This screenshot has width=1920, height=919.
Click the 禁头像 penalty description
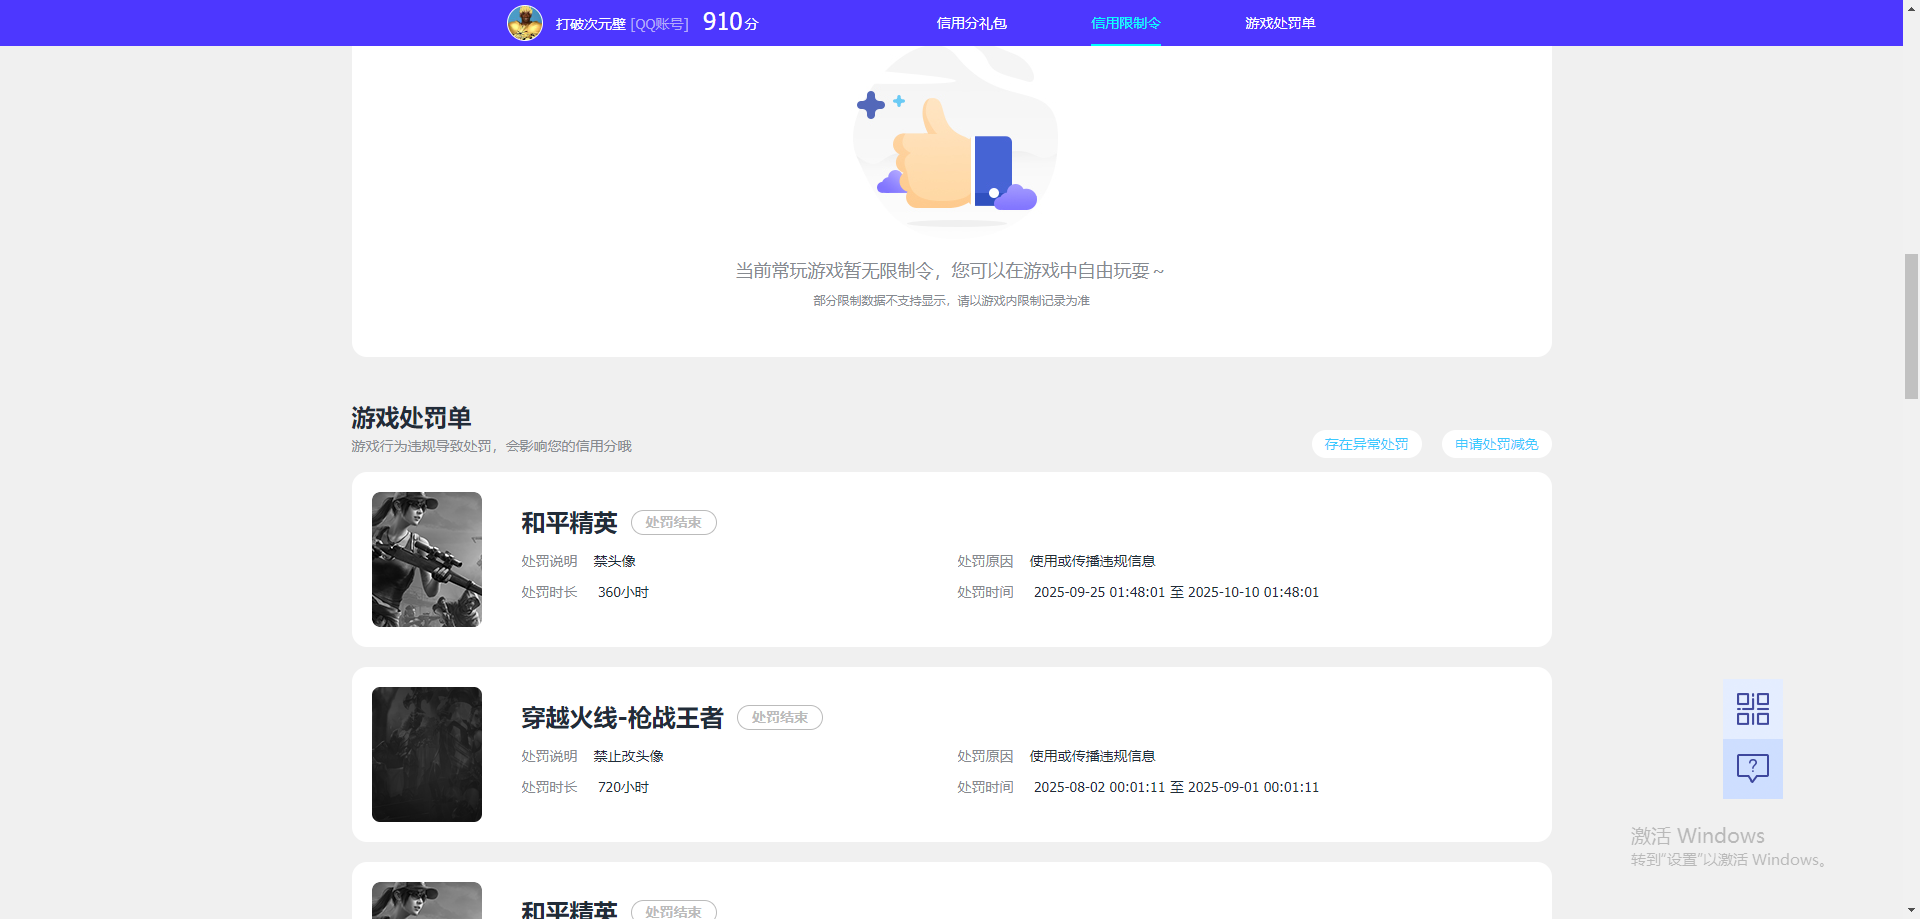click(614, 561)
